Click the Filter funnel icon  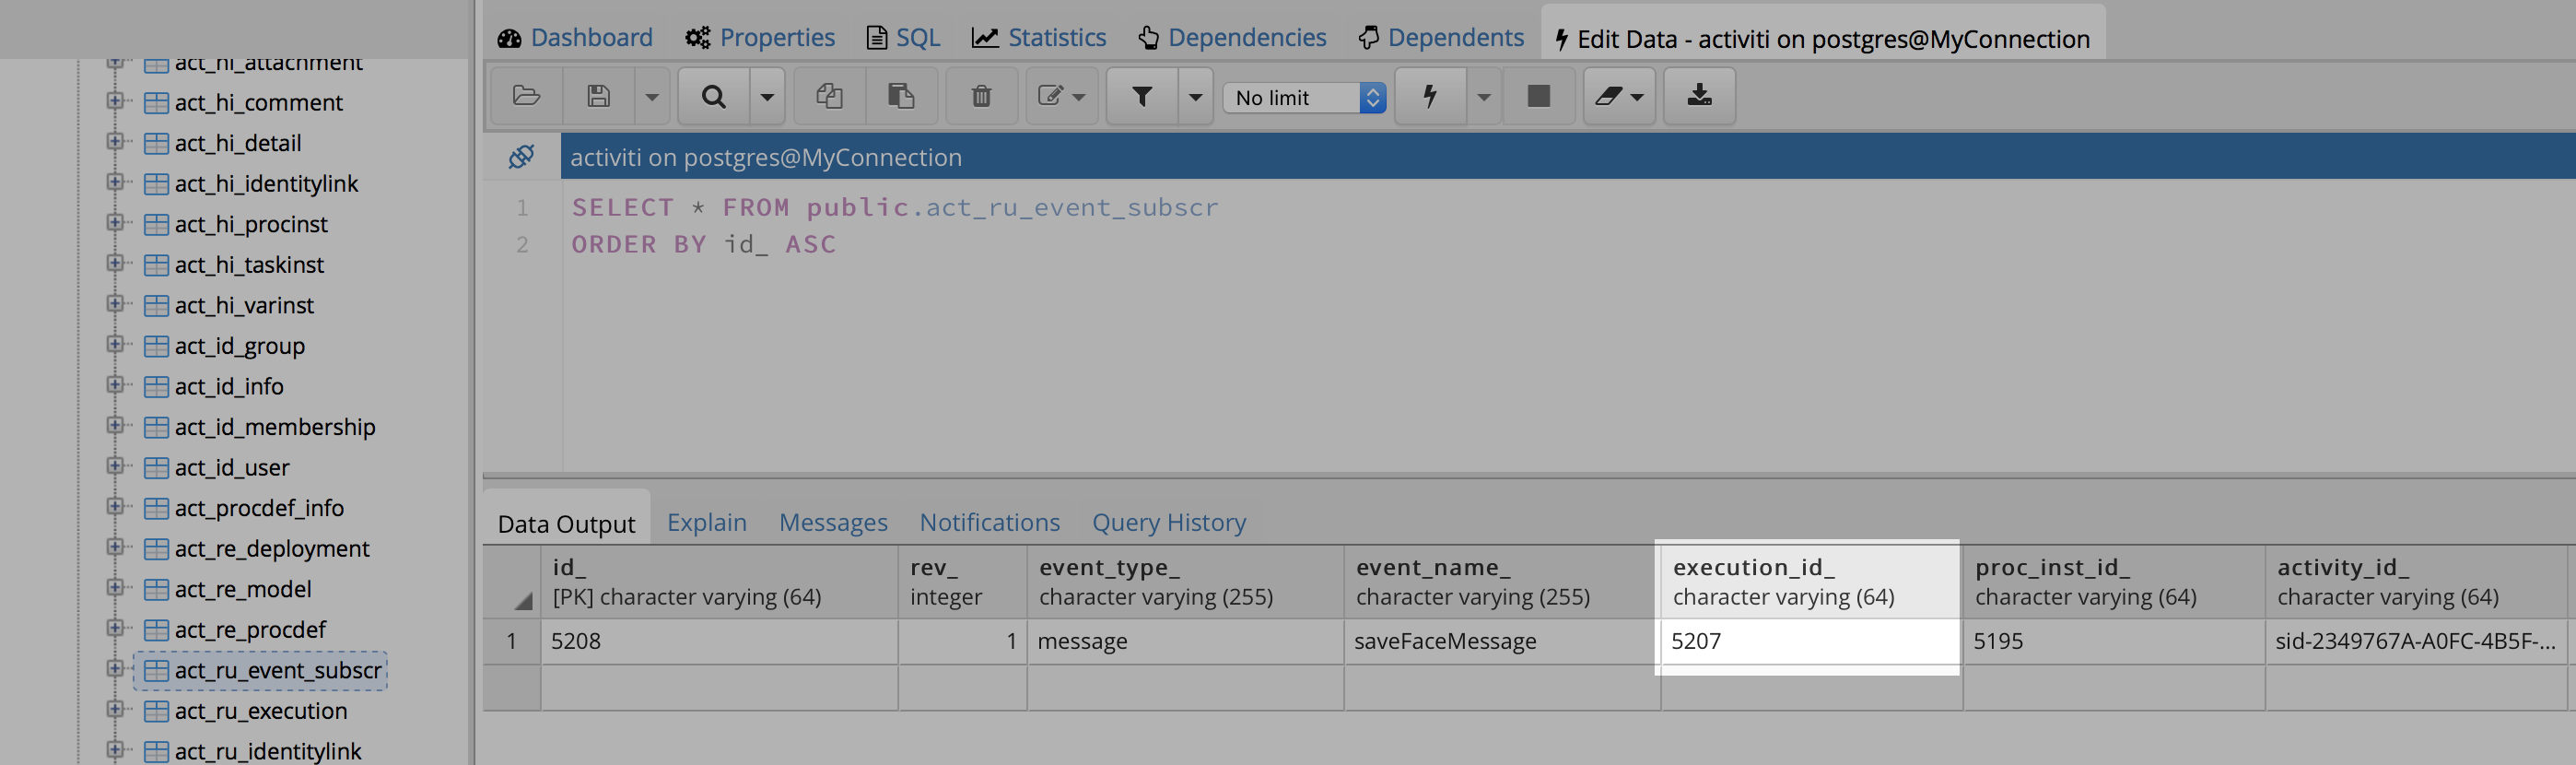click(1142, 96)
